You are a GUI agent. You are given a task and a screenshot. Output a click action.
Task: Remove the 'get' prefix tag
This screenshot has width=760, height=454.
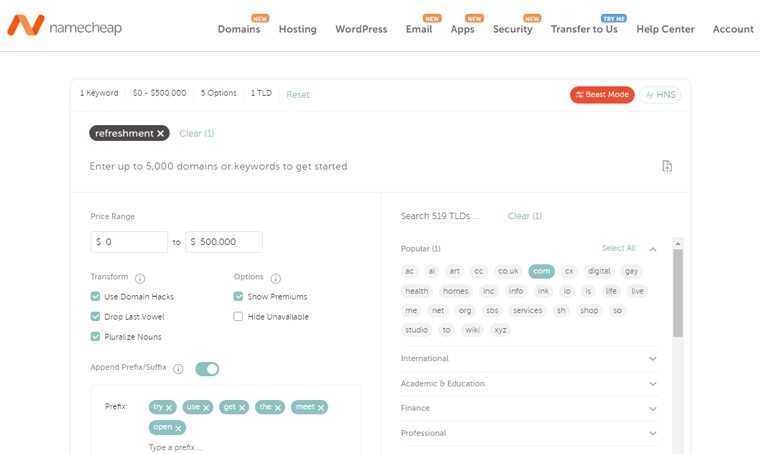click(242, 408)
